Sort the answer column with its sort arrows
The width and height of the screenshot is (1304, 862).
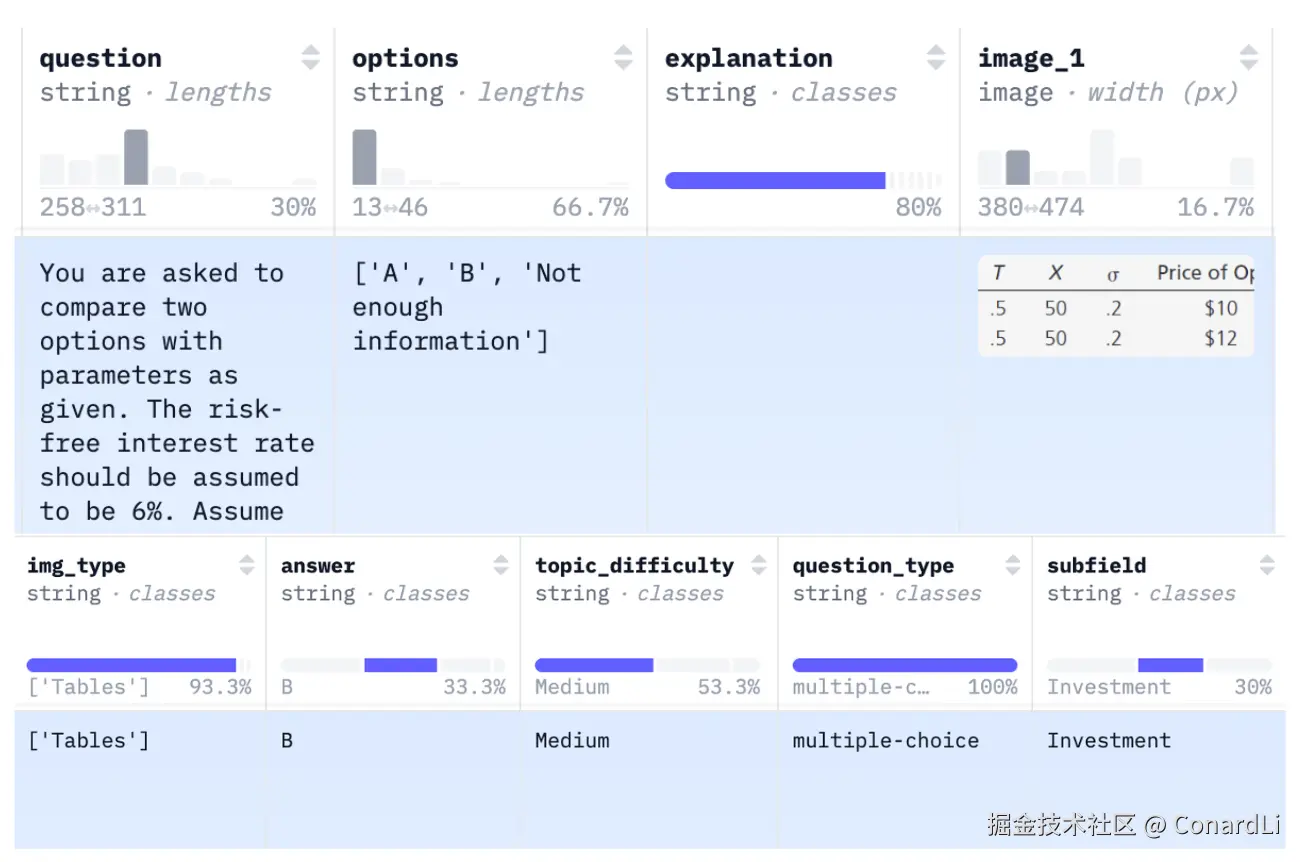500,564
